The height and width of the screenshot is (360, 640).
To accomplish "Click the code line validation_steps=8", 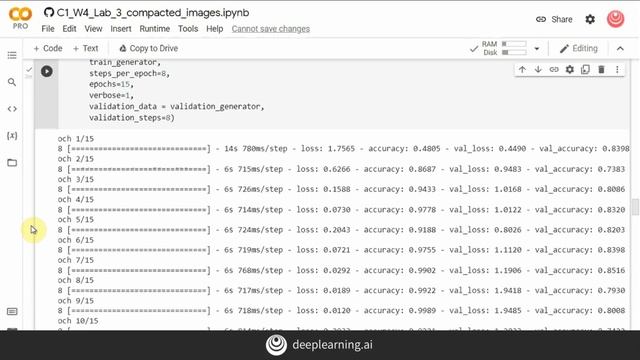I will (132, 118).
